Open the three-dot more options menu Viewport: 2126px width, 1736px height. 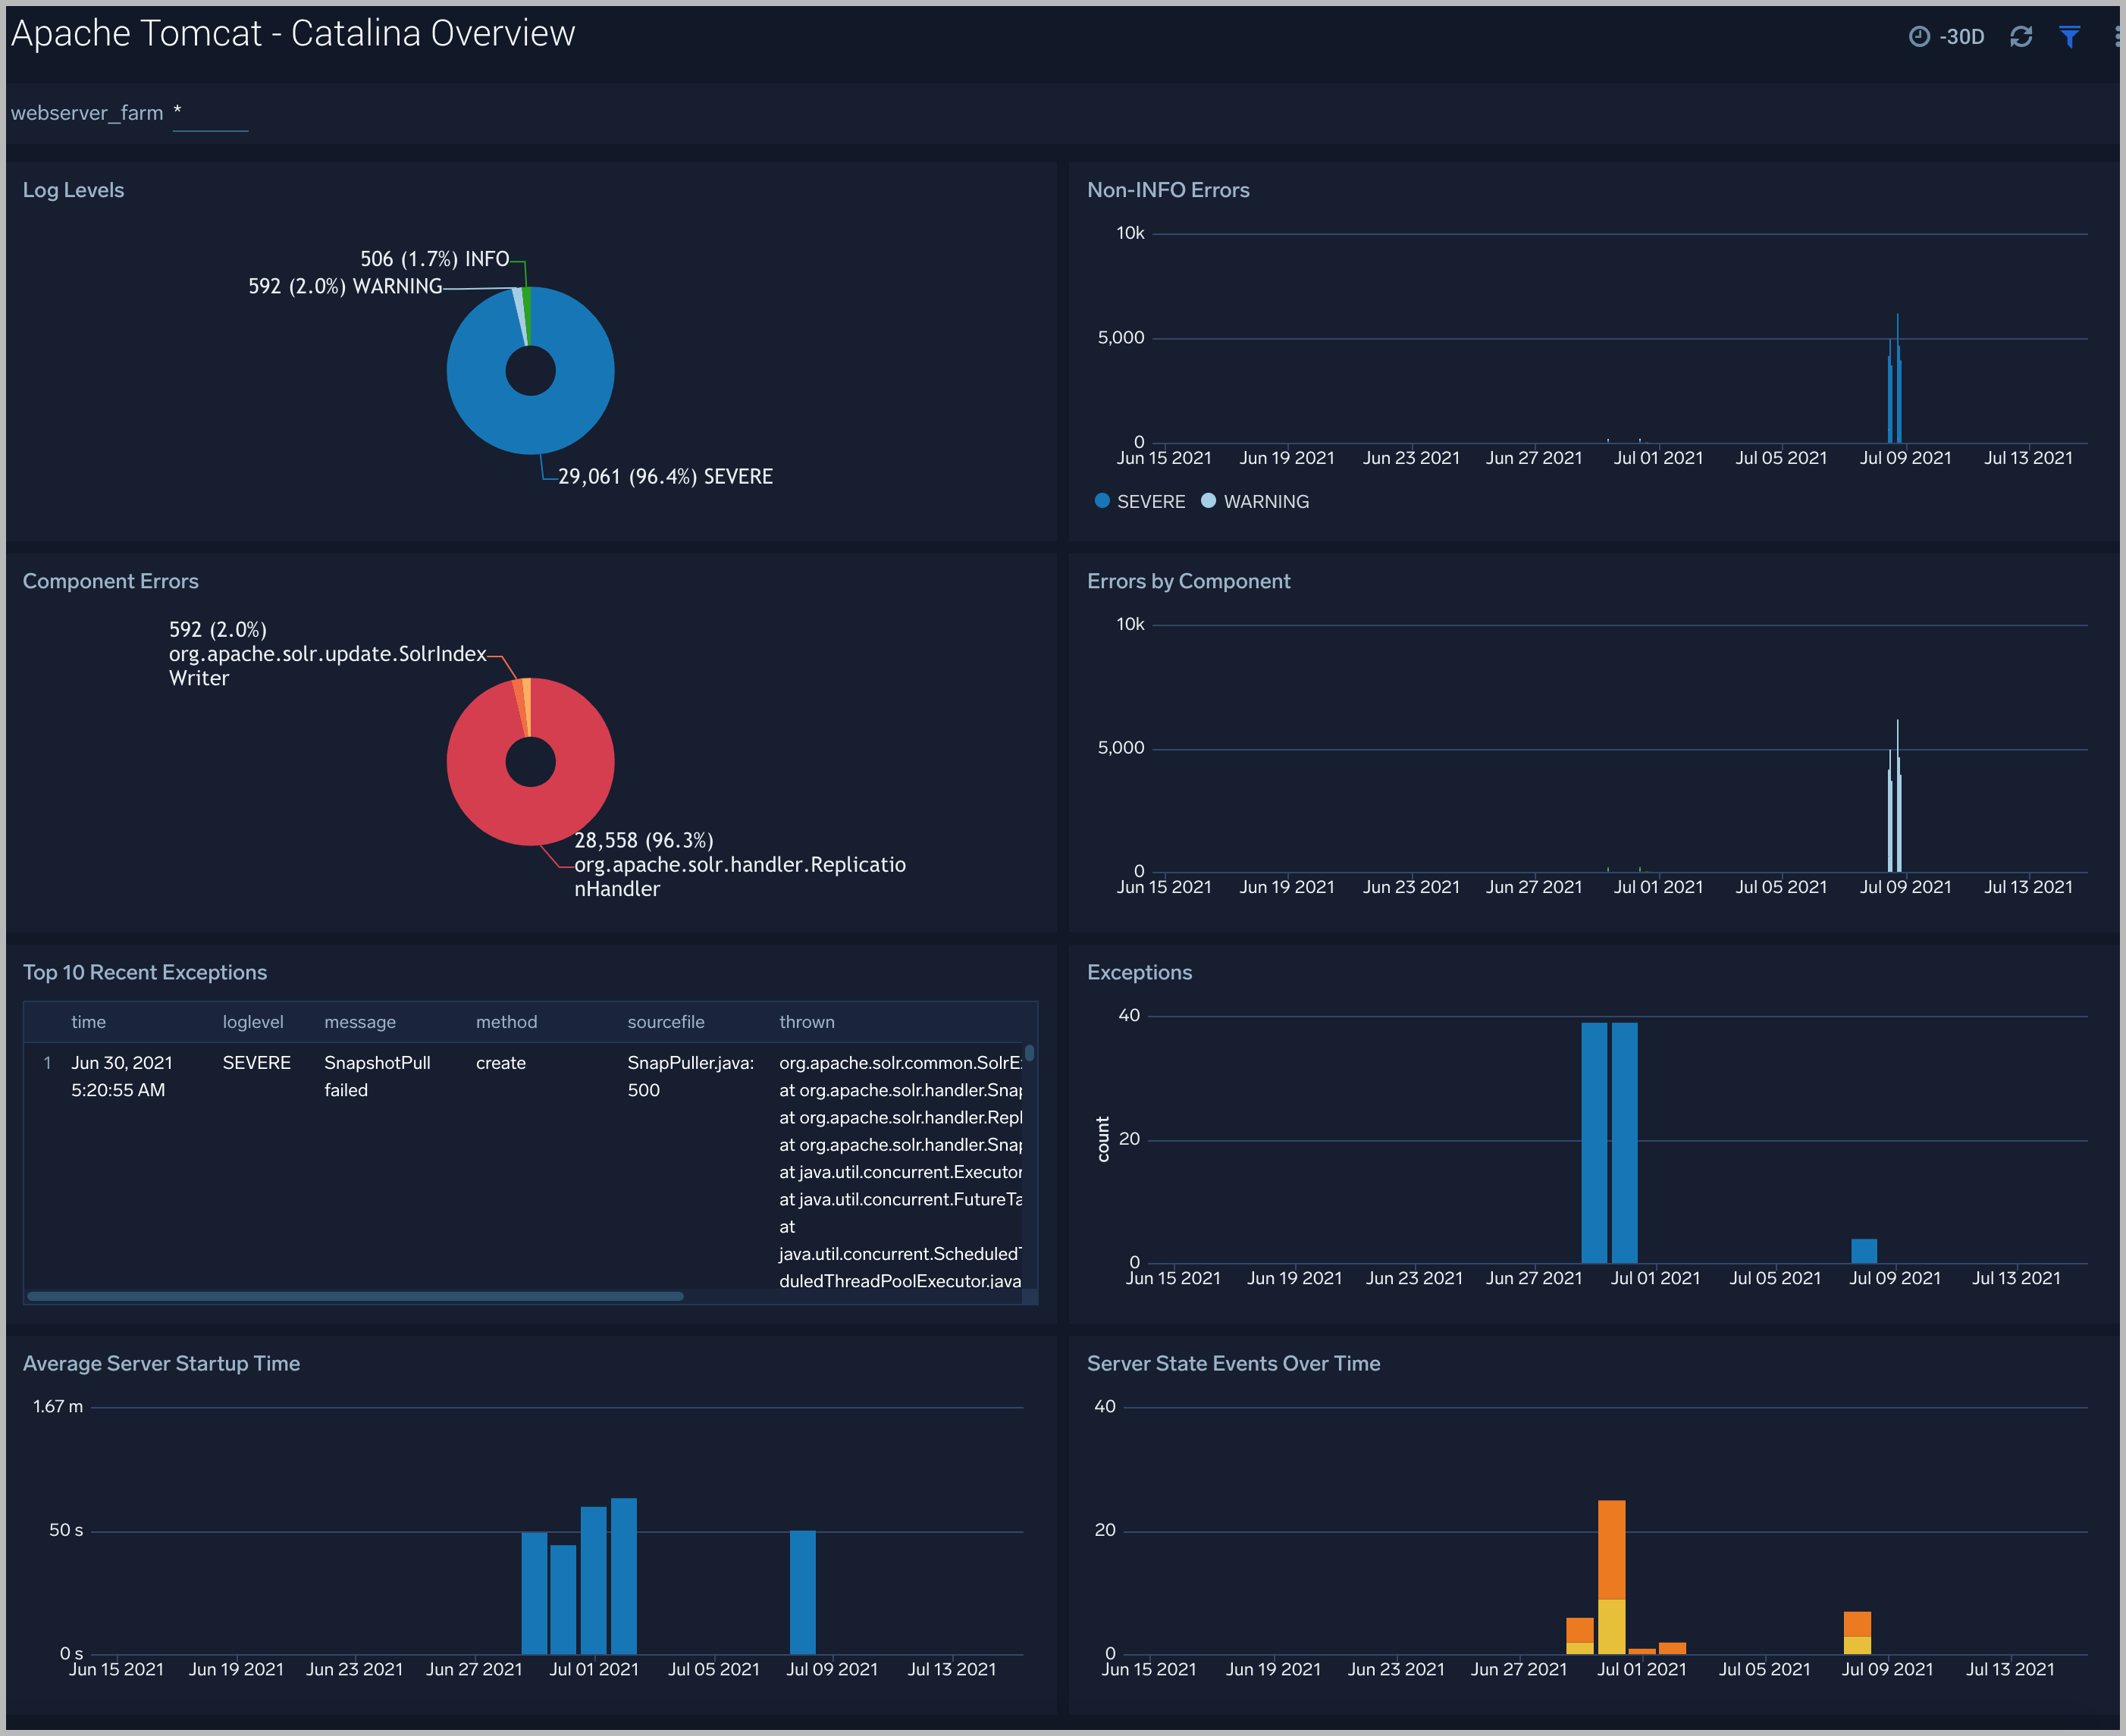point(2116,37)
